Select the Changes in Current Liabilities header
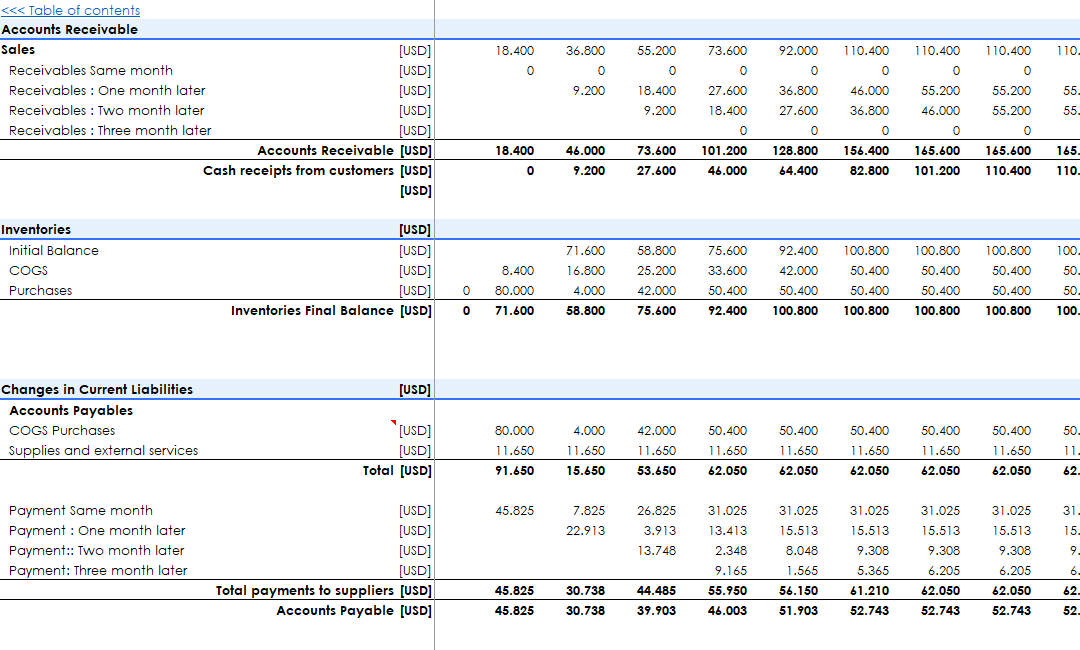1080x650 pixels. (x=97, y=390)
